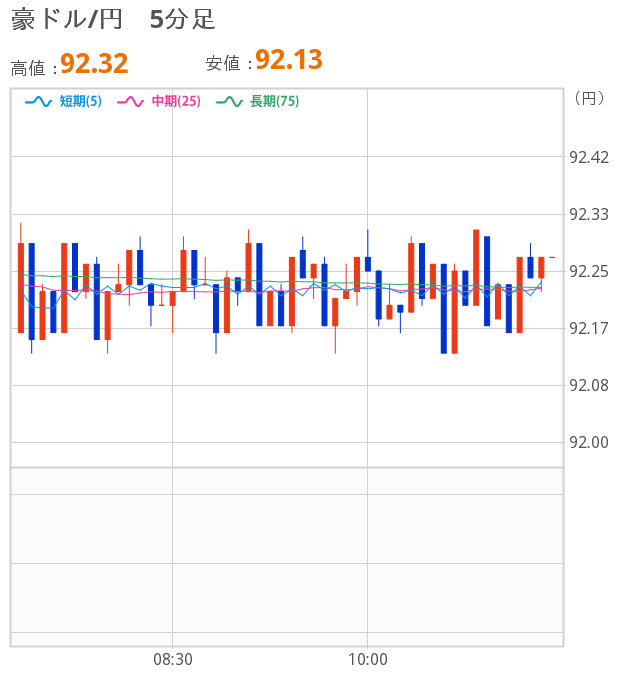The width and height of the screenshot is (630, 675).
Task: Click the 92.25 price axis label
Action: point(588,271)
